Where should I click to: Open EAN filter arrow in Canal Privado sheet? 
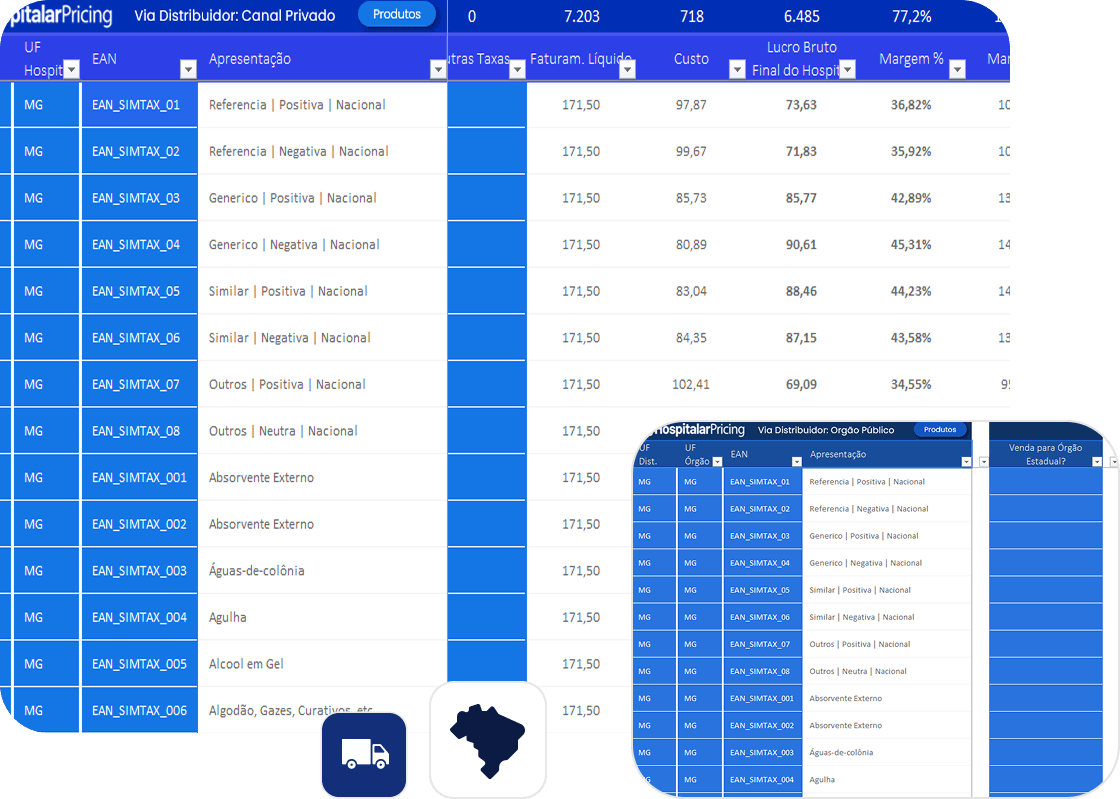(x=188, y=70)
